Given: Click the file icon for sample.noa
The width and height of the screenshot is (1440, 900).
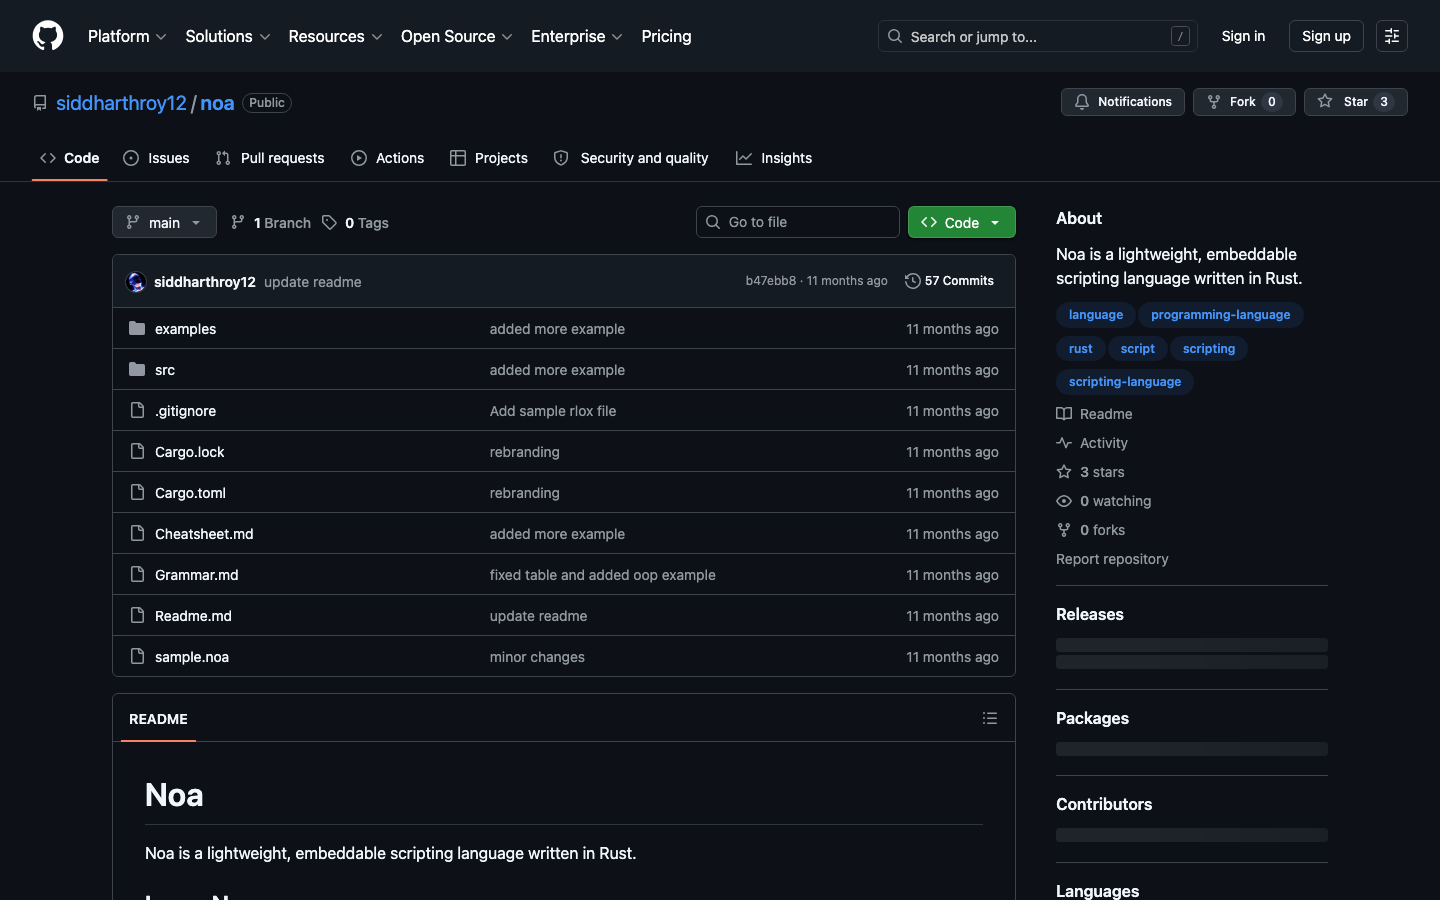Looking at the screenshot, I should tap(137, 656).
